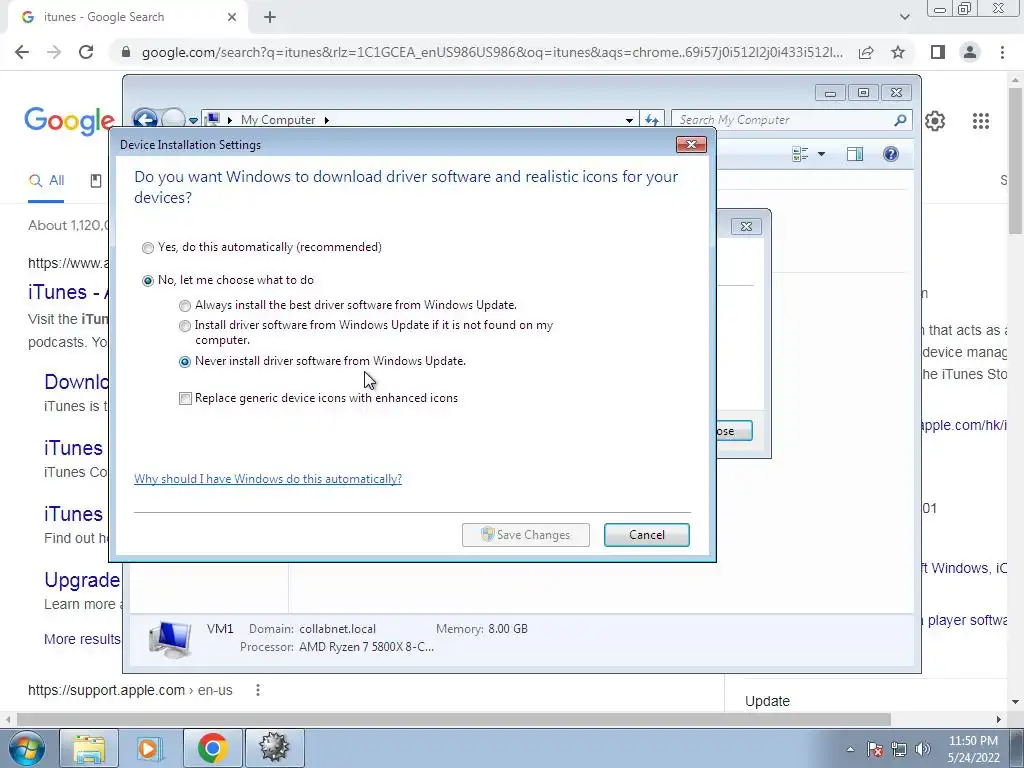This screenshot has width=1024, height=768.
Task: Open the volume speaker tray icon
Action: coord(923,749)
